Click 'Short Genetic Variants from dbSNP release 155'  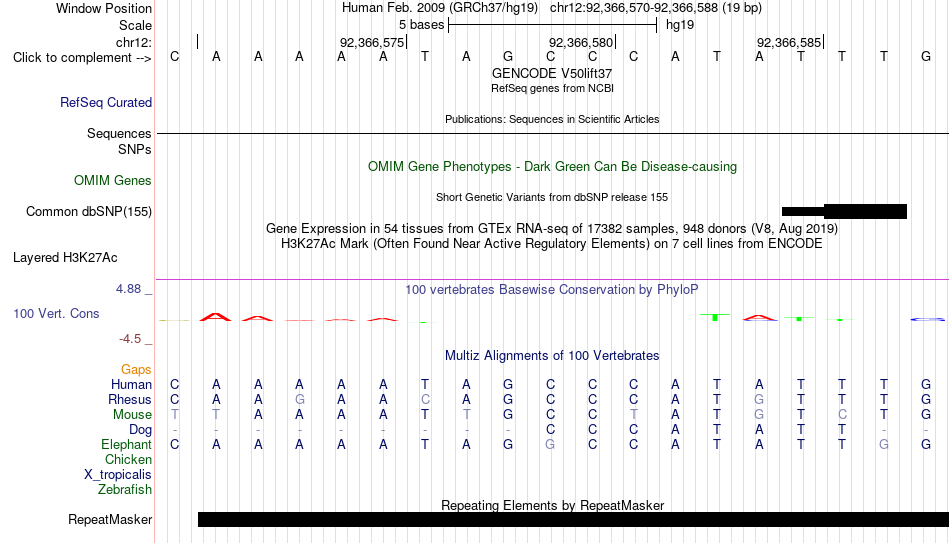552,197
